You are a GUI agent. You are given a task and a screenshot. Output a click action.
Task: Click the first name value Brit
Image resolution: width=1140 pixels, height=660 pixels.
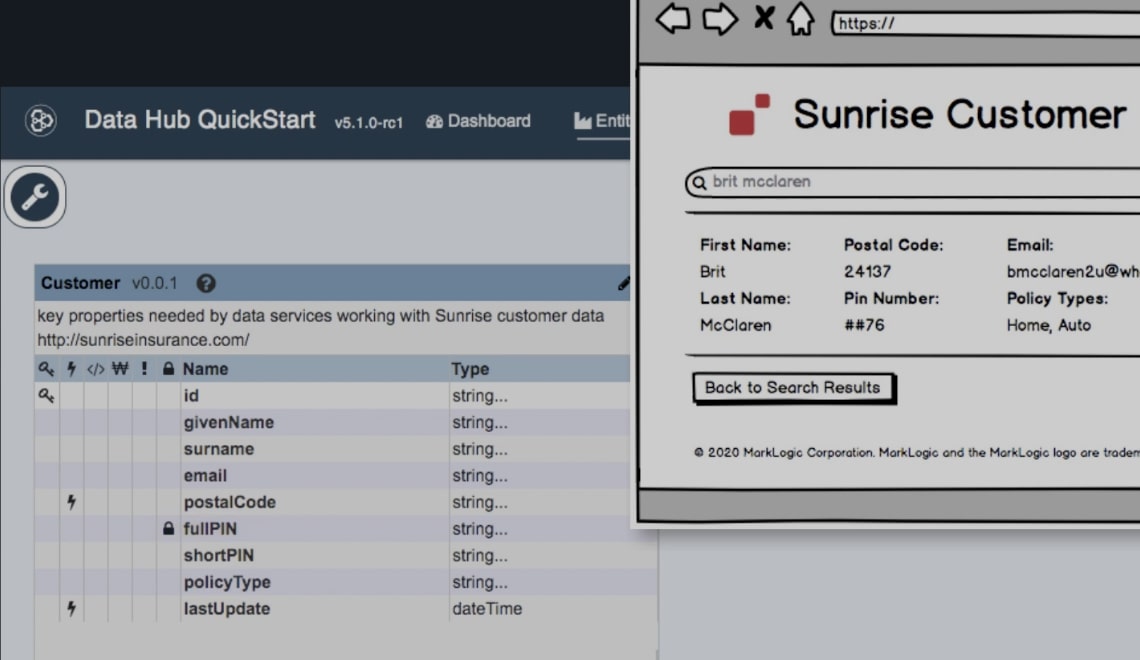click(712, 272)
